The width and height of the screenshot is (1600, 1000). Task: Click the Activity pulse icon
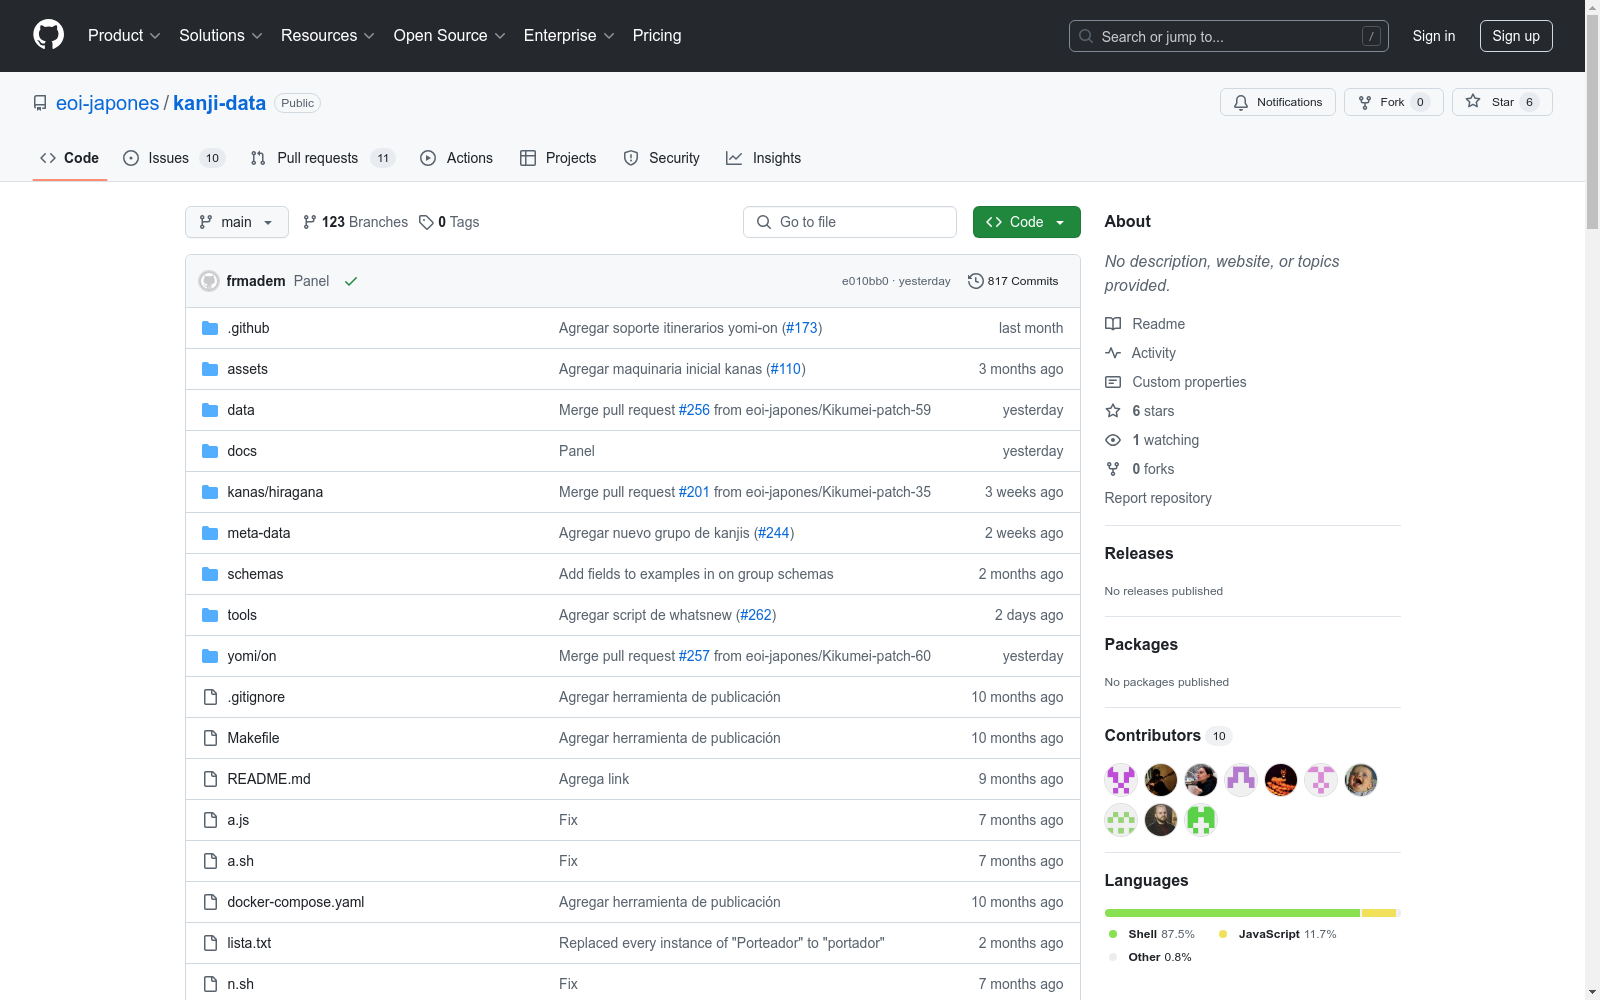(1113, 353)
